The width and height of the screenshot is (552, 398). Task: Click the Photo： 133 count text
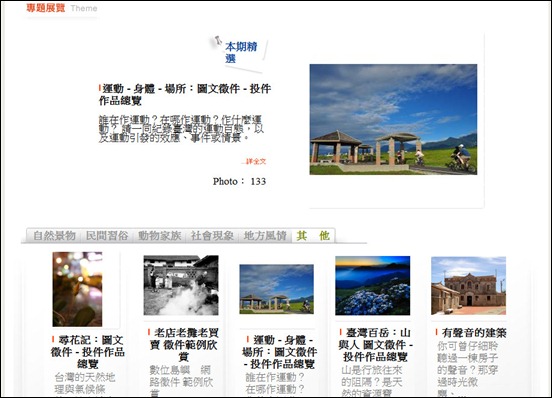[x=239, y=182]
